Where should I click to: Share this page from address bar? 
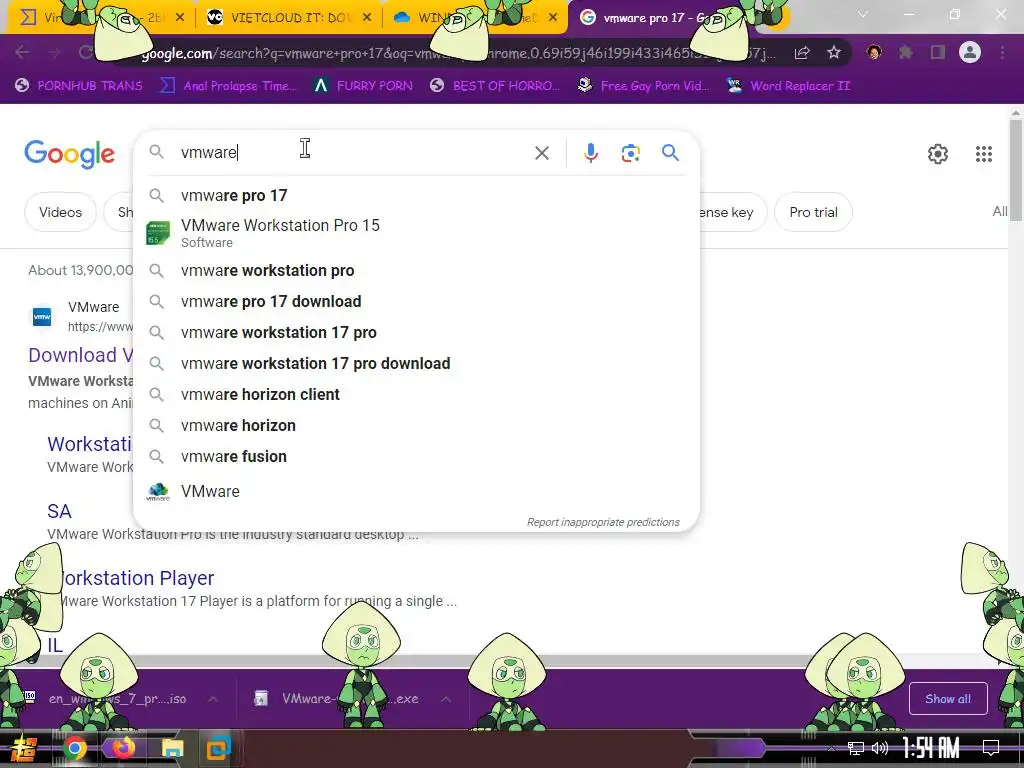[x=802, y=53]
